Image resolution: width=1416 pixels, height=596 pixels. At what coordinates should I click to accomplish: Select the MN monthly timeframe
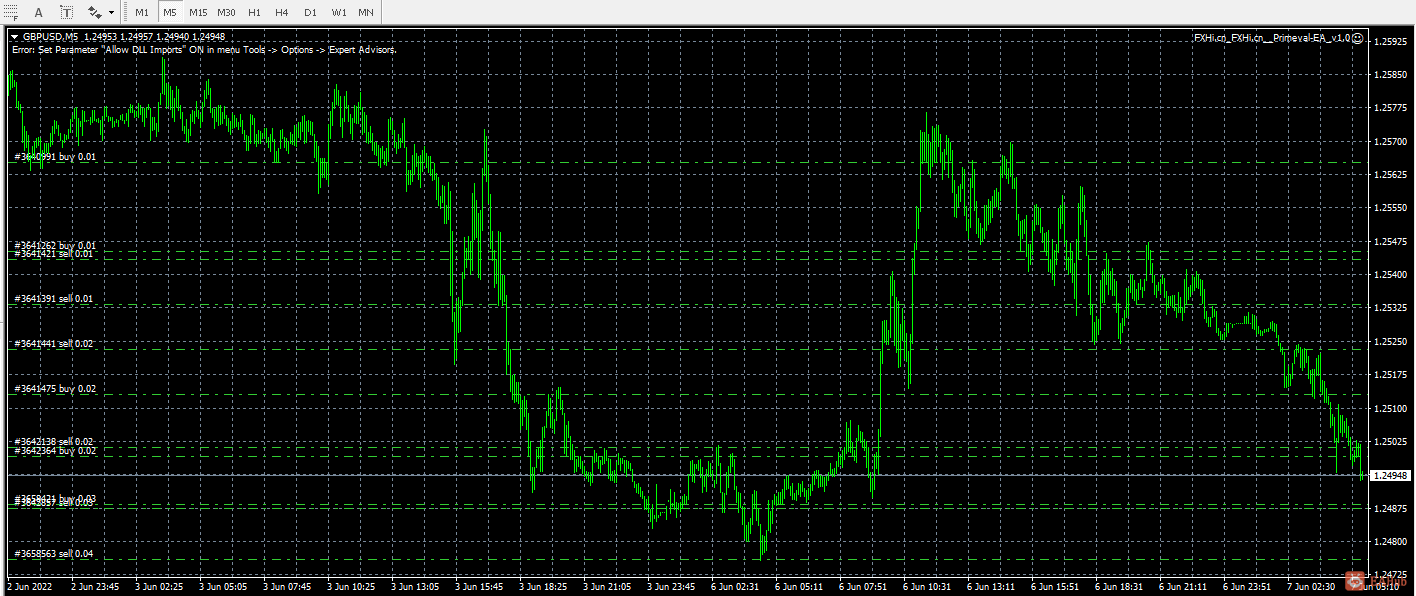[x=367, y=12]
